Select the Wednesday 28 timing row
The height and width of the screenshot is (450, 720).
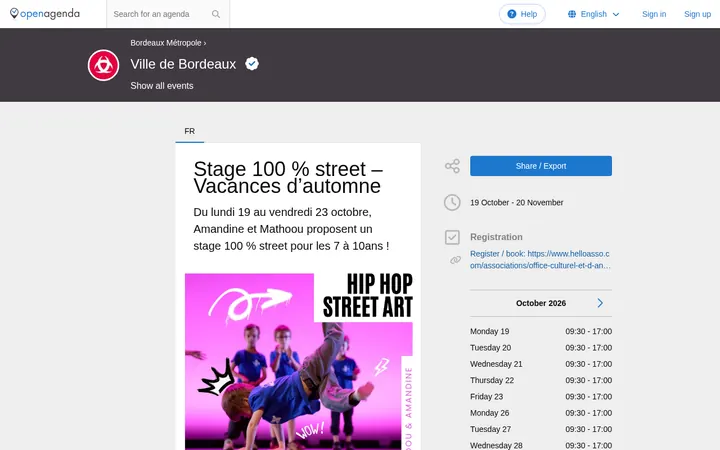tap(540, 445)
